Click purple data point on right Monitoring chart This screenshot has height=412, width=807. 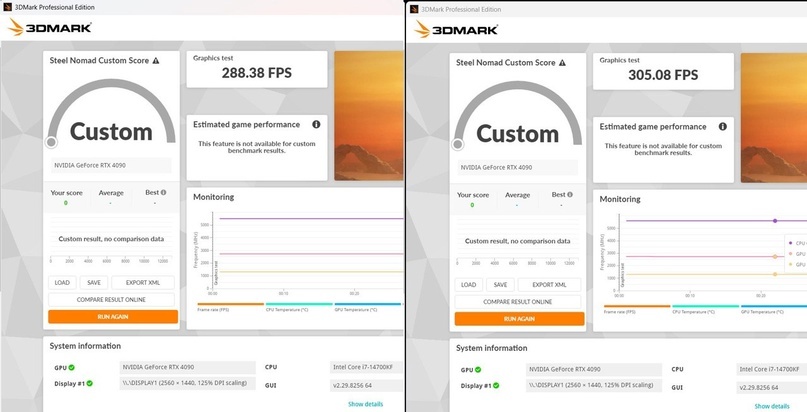775,221
